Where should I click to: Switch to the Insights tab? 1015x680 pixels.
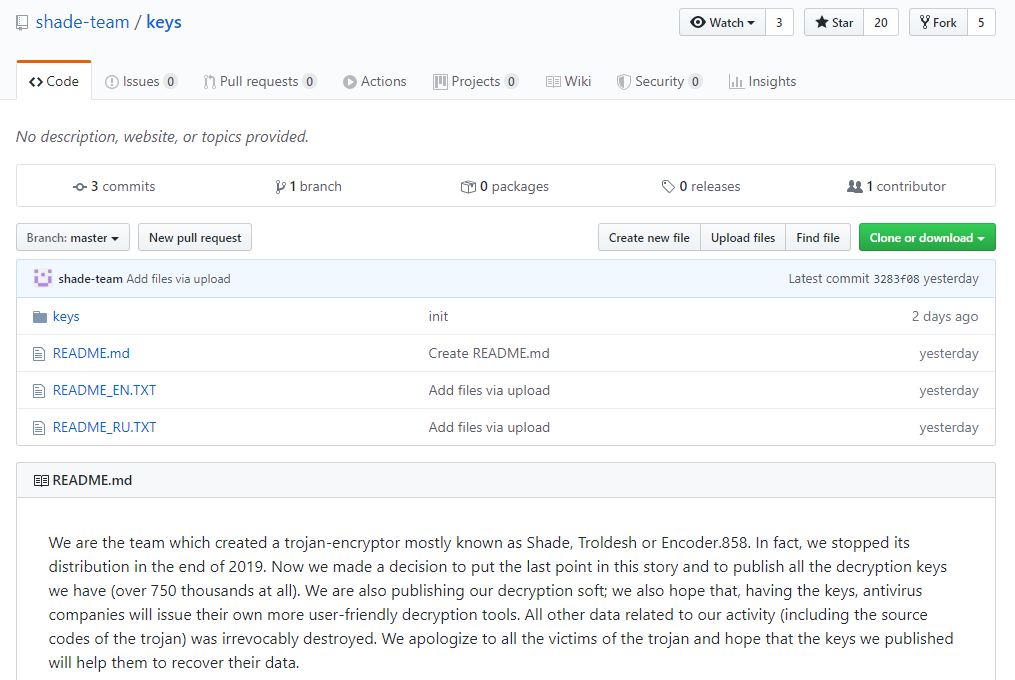point(763,82)
